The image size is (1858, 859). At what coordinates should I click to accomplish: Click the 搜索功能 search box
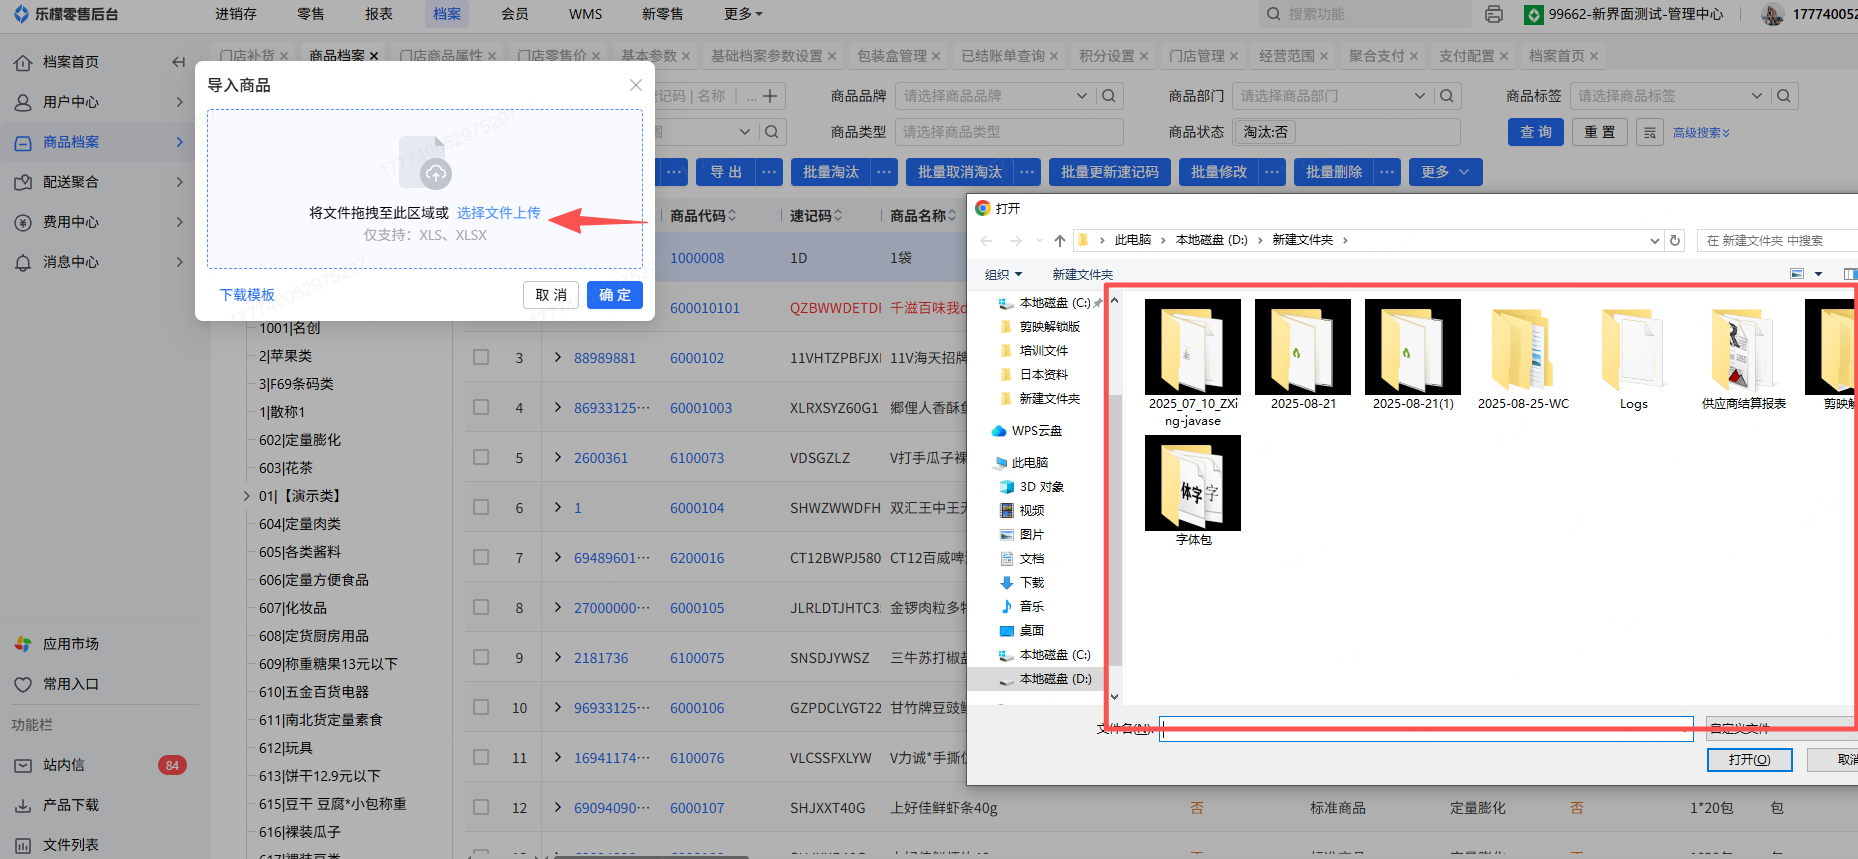pyautogui.click(x=1363, y=14)
